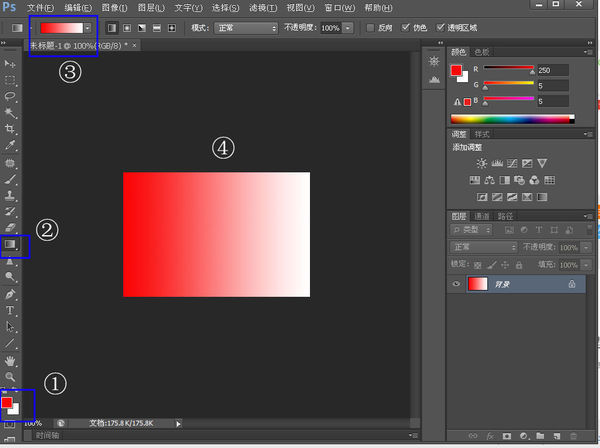Add a Gradient Map adjustment

(542, 197)
